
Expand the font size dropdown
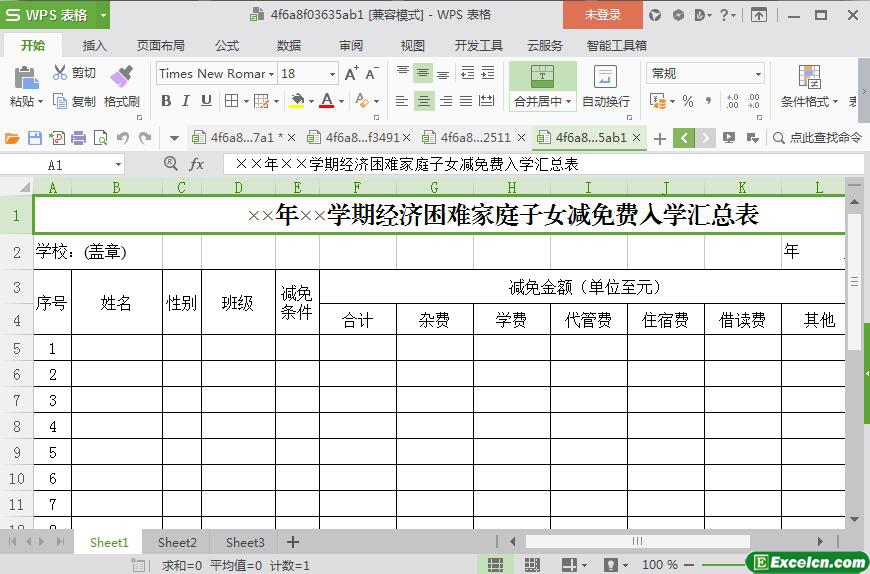click(332, 73)
